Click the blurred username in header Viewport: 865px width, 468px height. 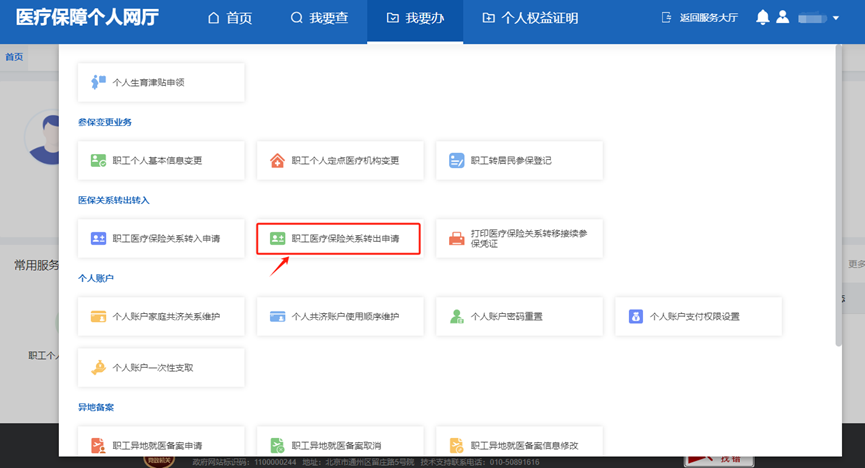click(812, 19)
